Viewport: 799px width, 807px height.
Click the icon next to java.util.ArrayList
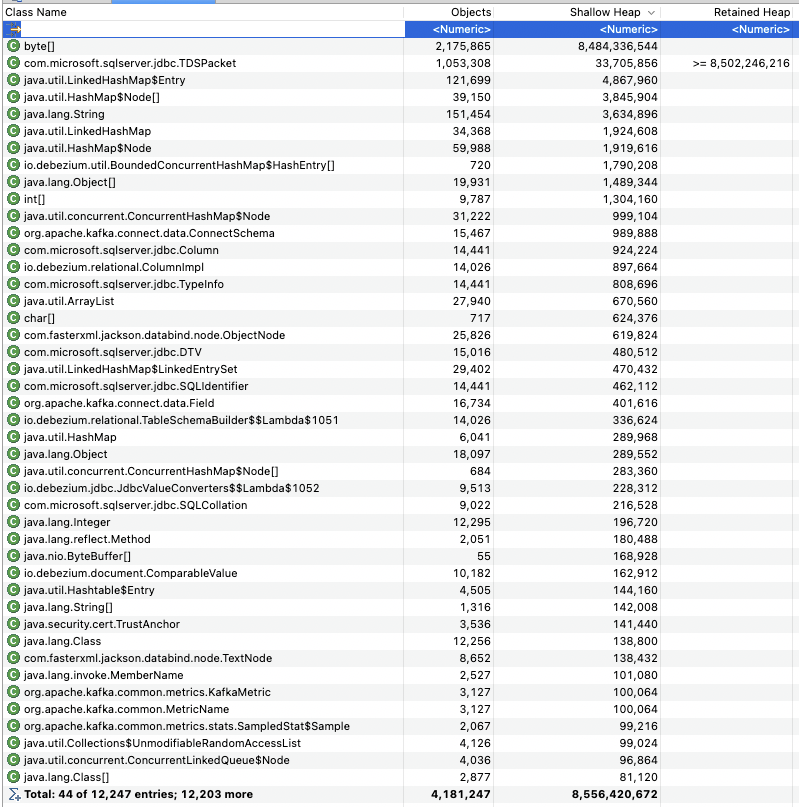tap(13, 301)
